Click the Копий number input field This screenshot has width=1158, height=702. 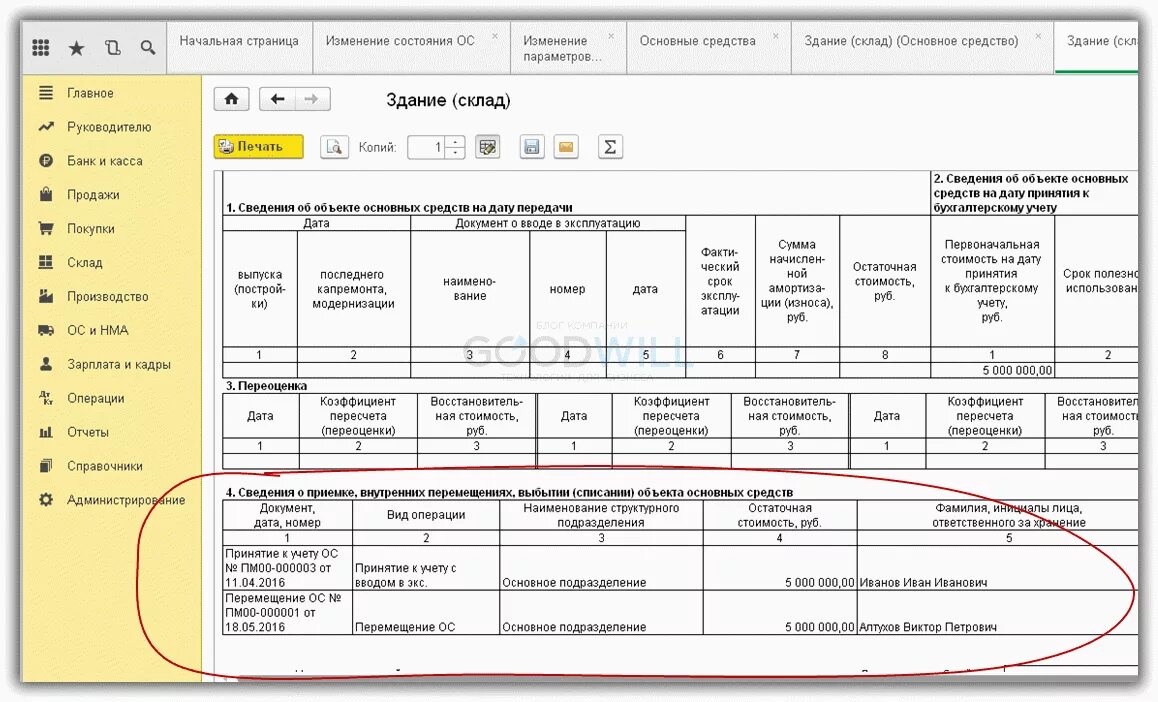(x=428, y=147)
